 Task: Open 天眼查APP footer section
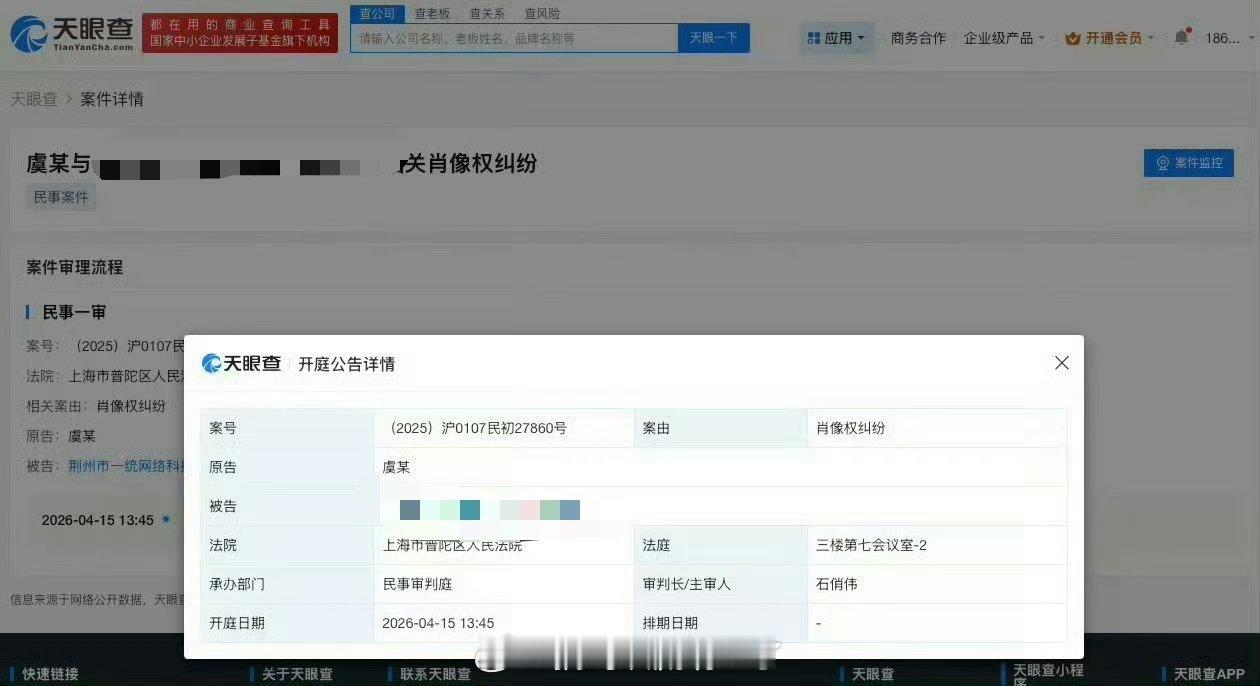[1209, 675]
